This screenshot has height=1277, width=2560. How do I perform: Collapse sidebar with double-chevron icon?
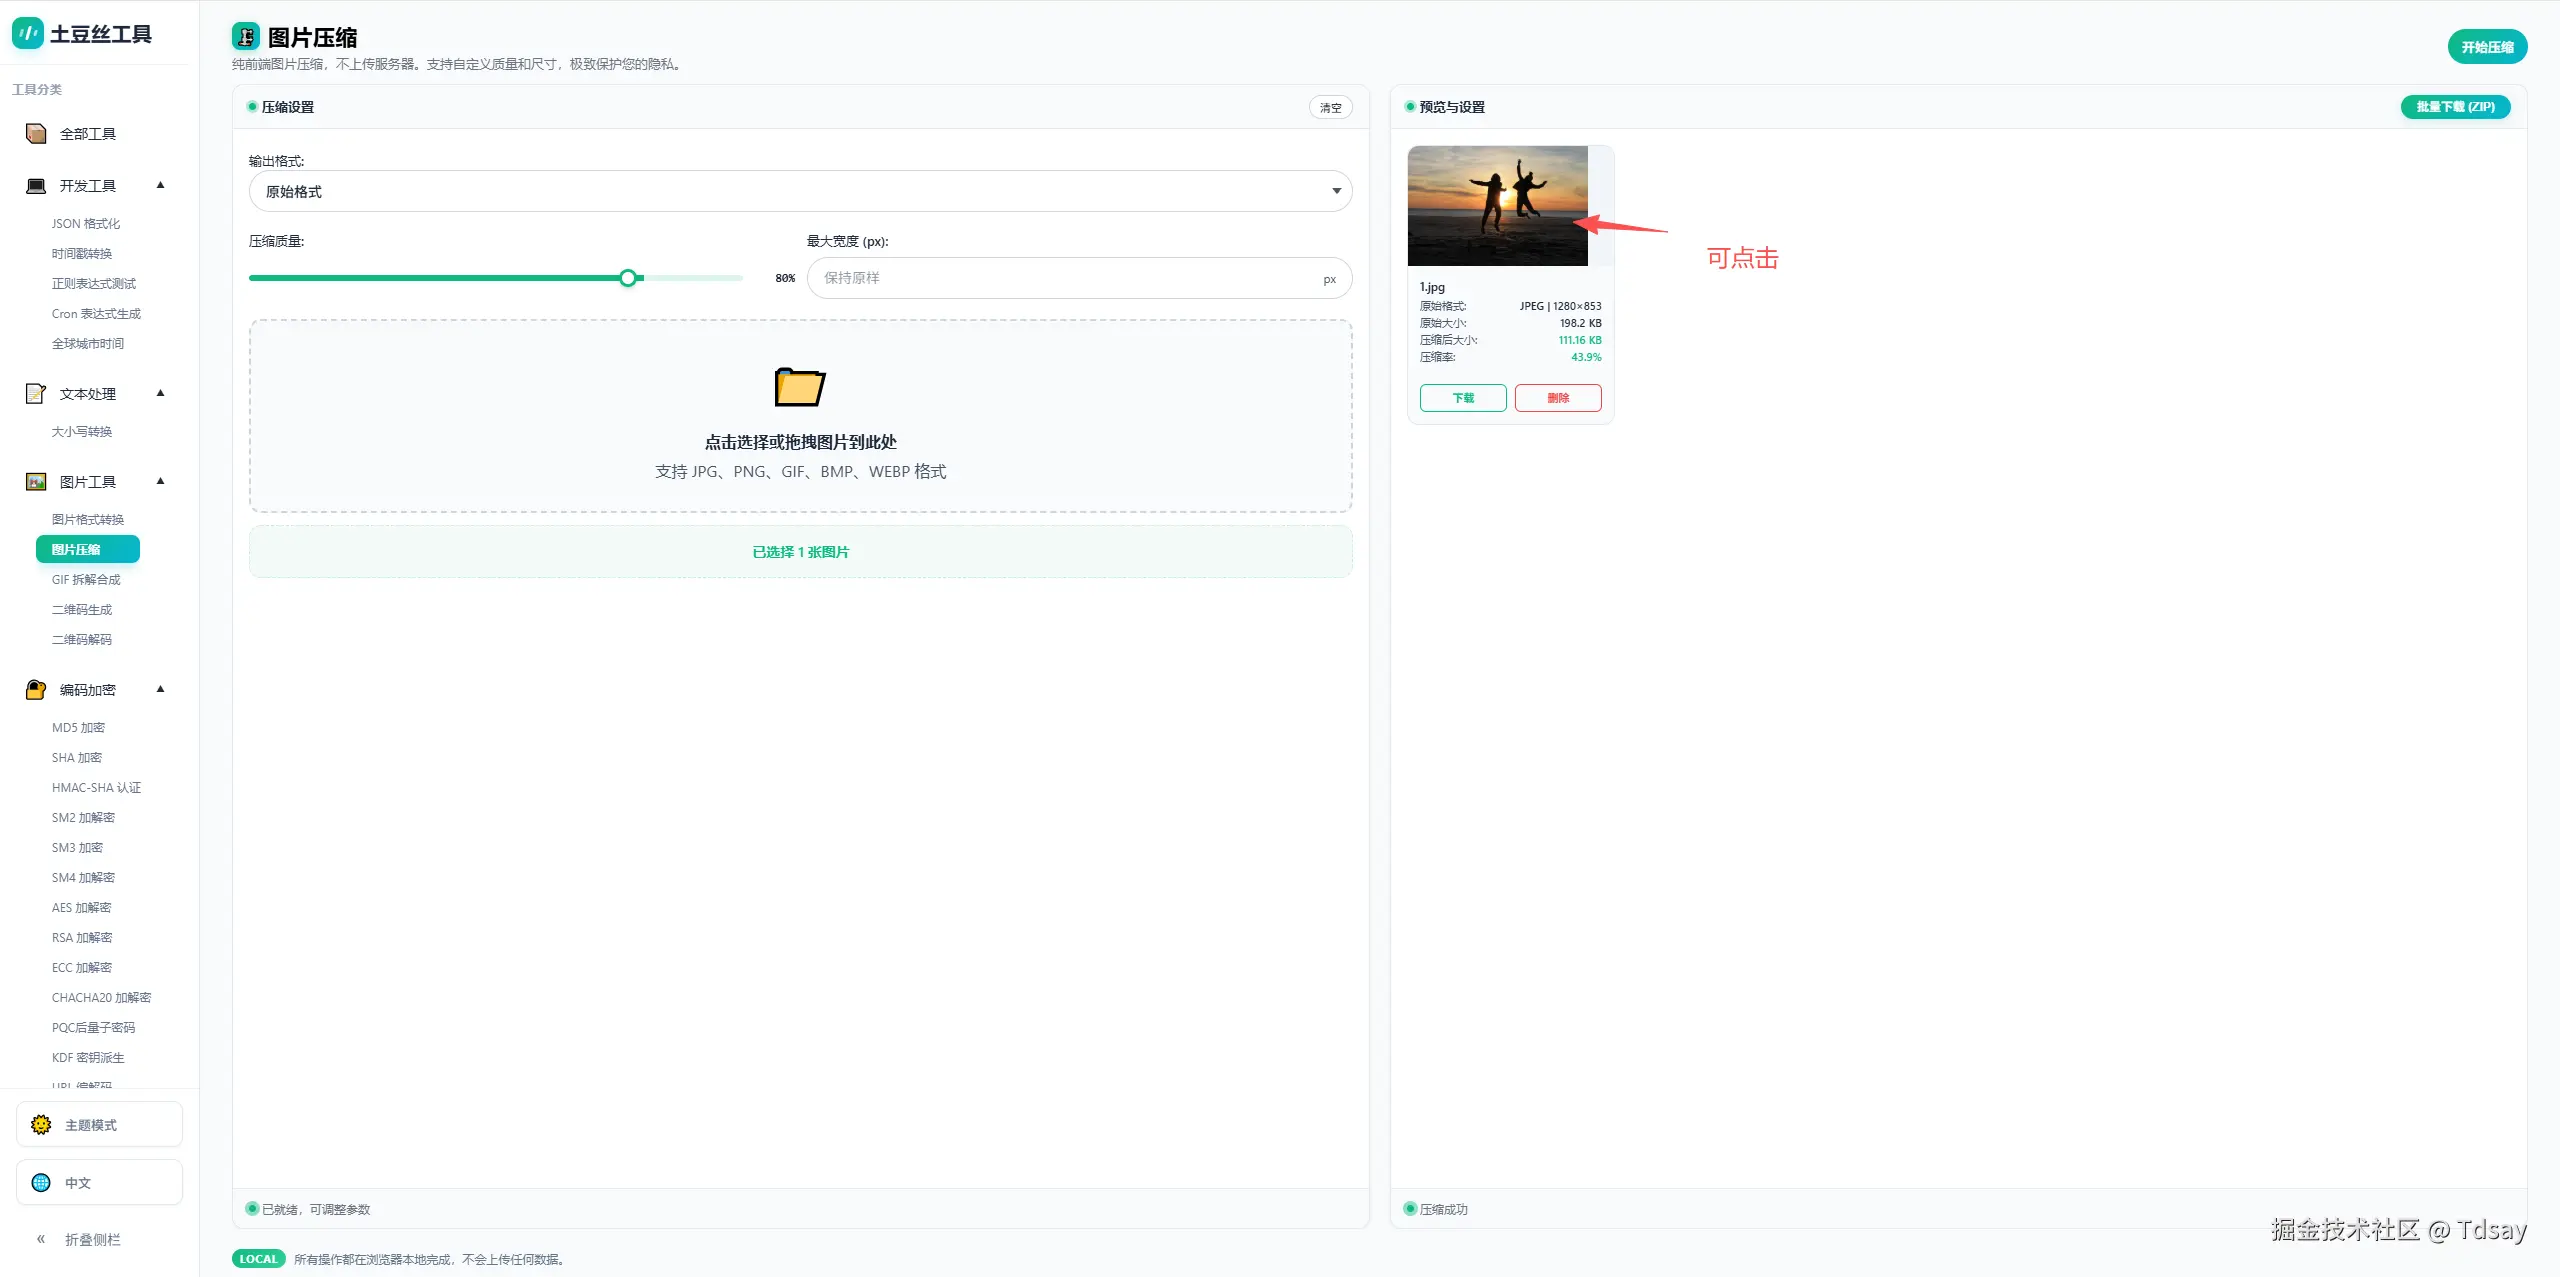pyautogui.click(x=41, y=1239)
